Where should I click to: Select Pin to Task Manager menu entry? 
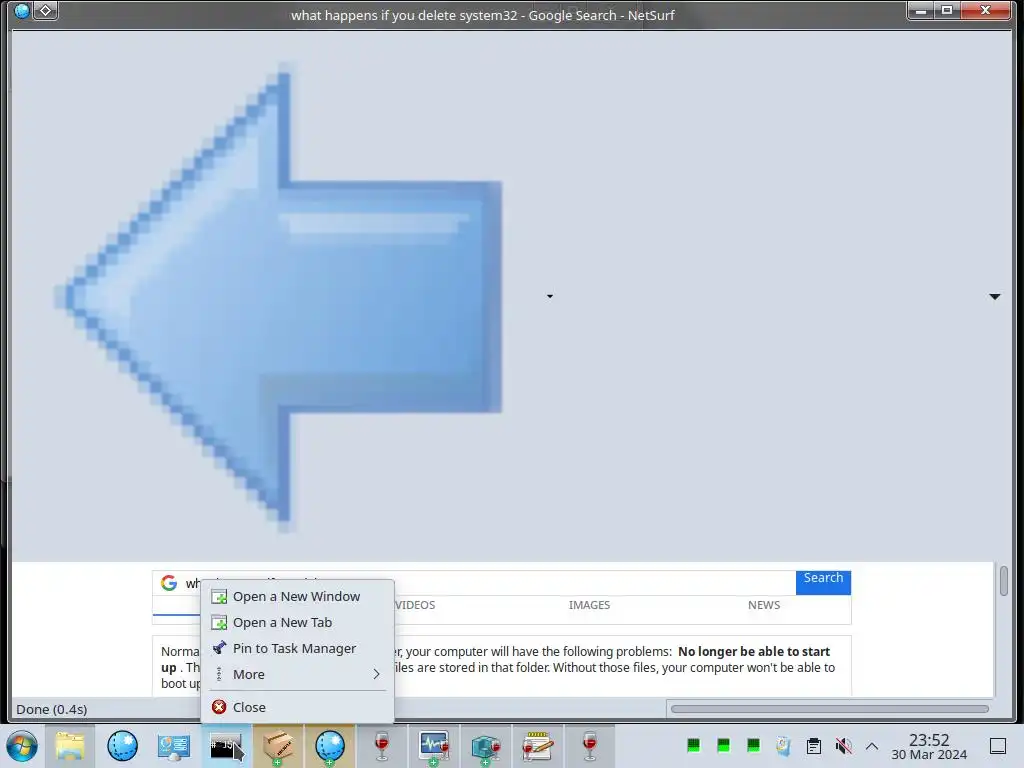297,648
